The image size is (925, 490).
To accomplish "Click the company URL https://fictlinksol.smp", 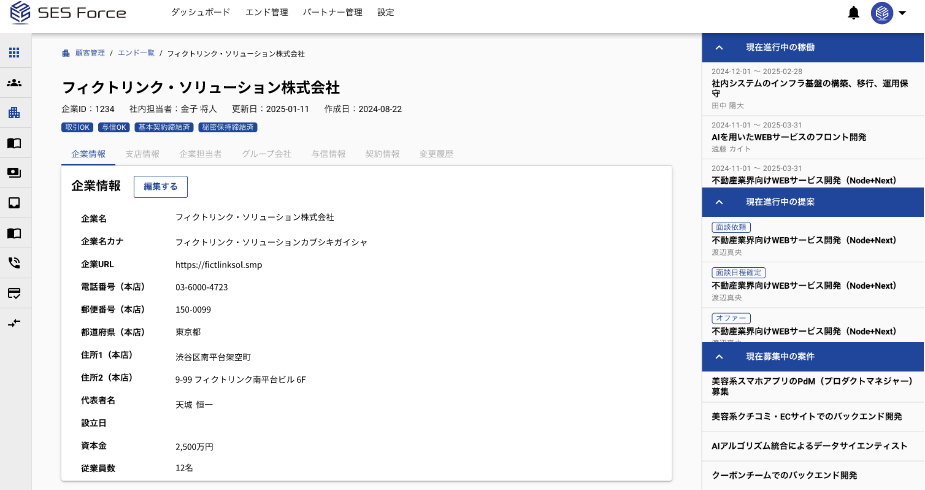I will tap(218, 265).
